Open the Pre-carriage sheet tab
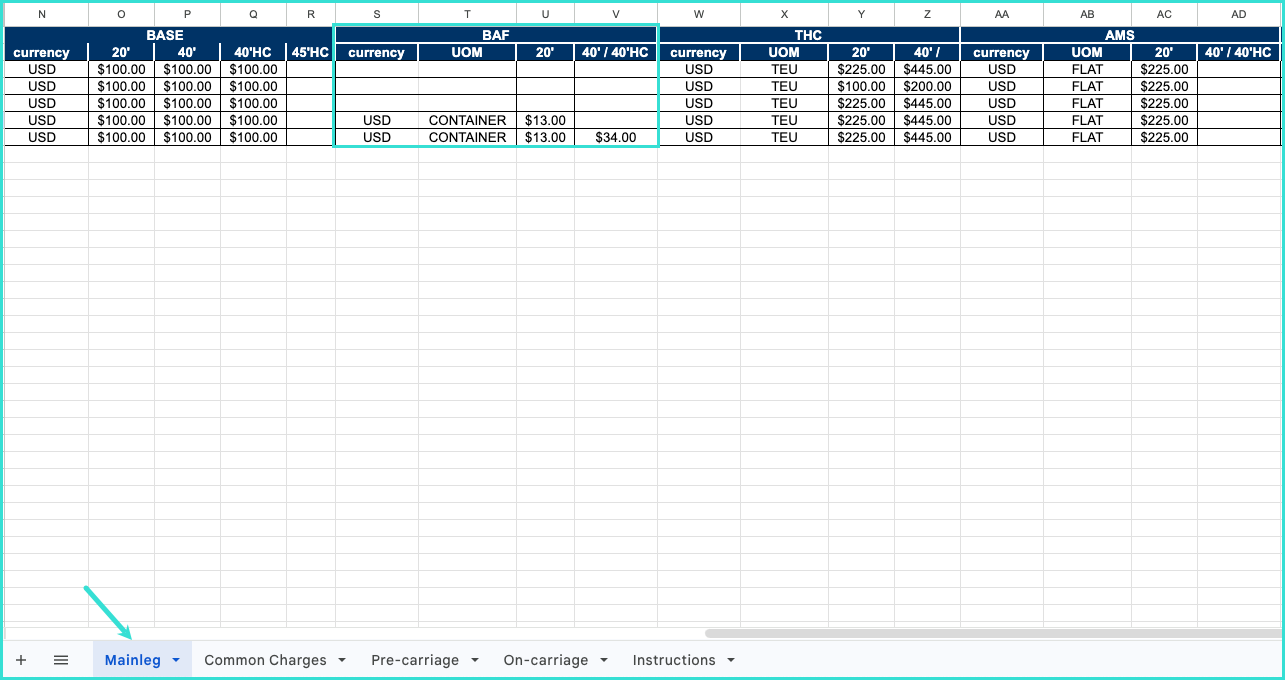Image resolution: width=1285 pixels, height=680 pixels. (414, 660)
